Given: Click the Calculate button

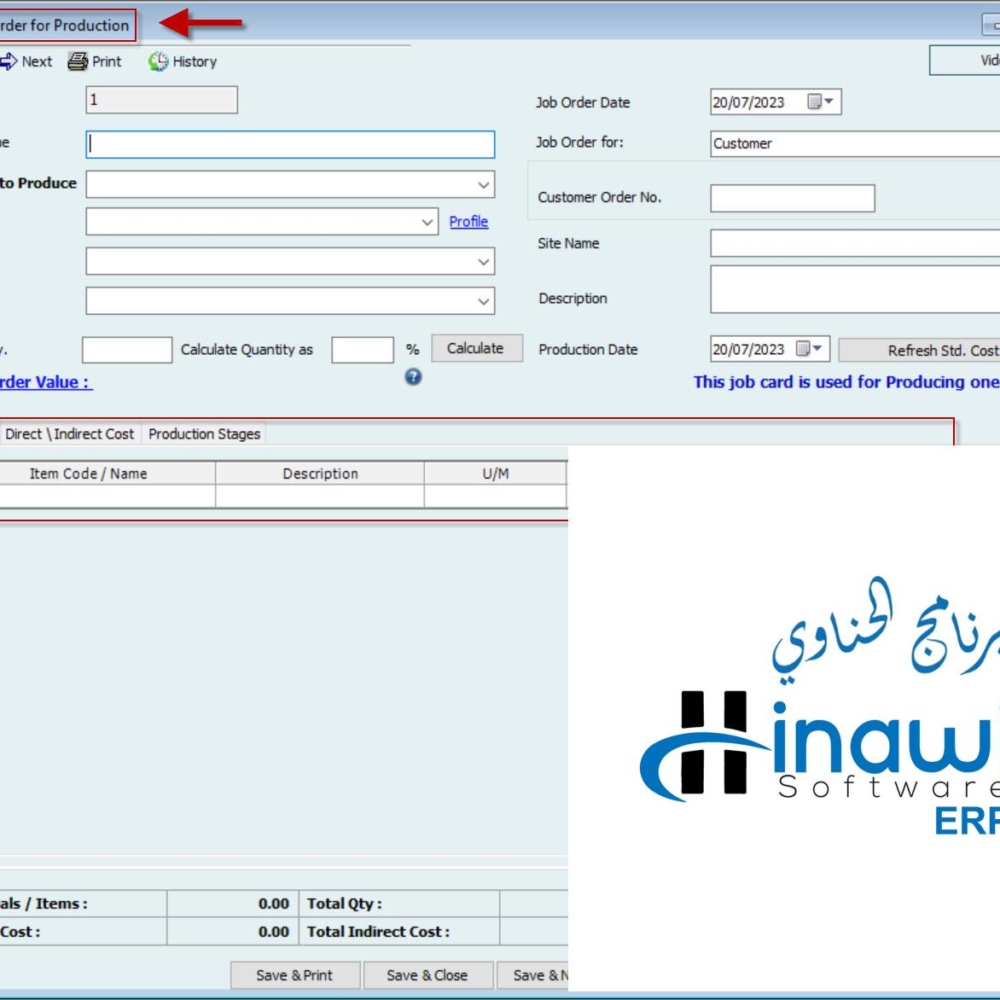Looking at the screenshot, I should (x=477, y=348).
